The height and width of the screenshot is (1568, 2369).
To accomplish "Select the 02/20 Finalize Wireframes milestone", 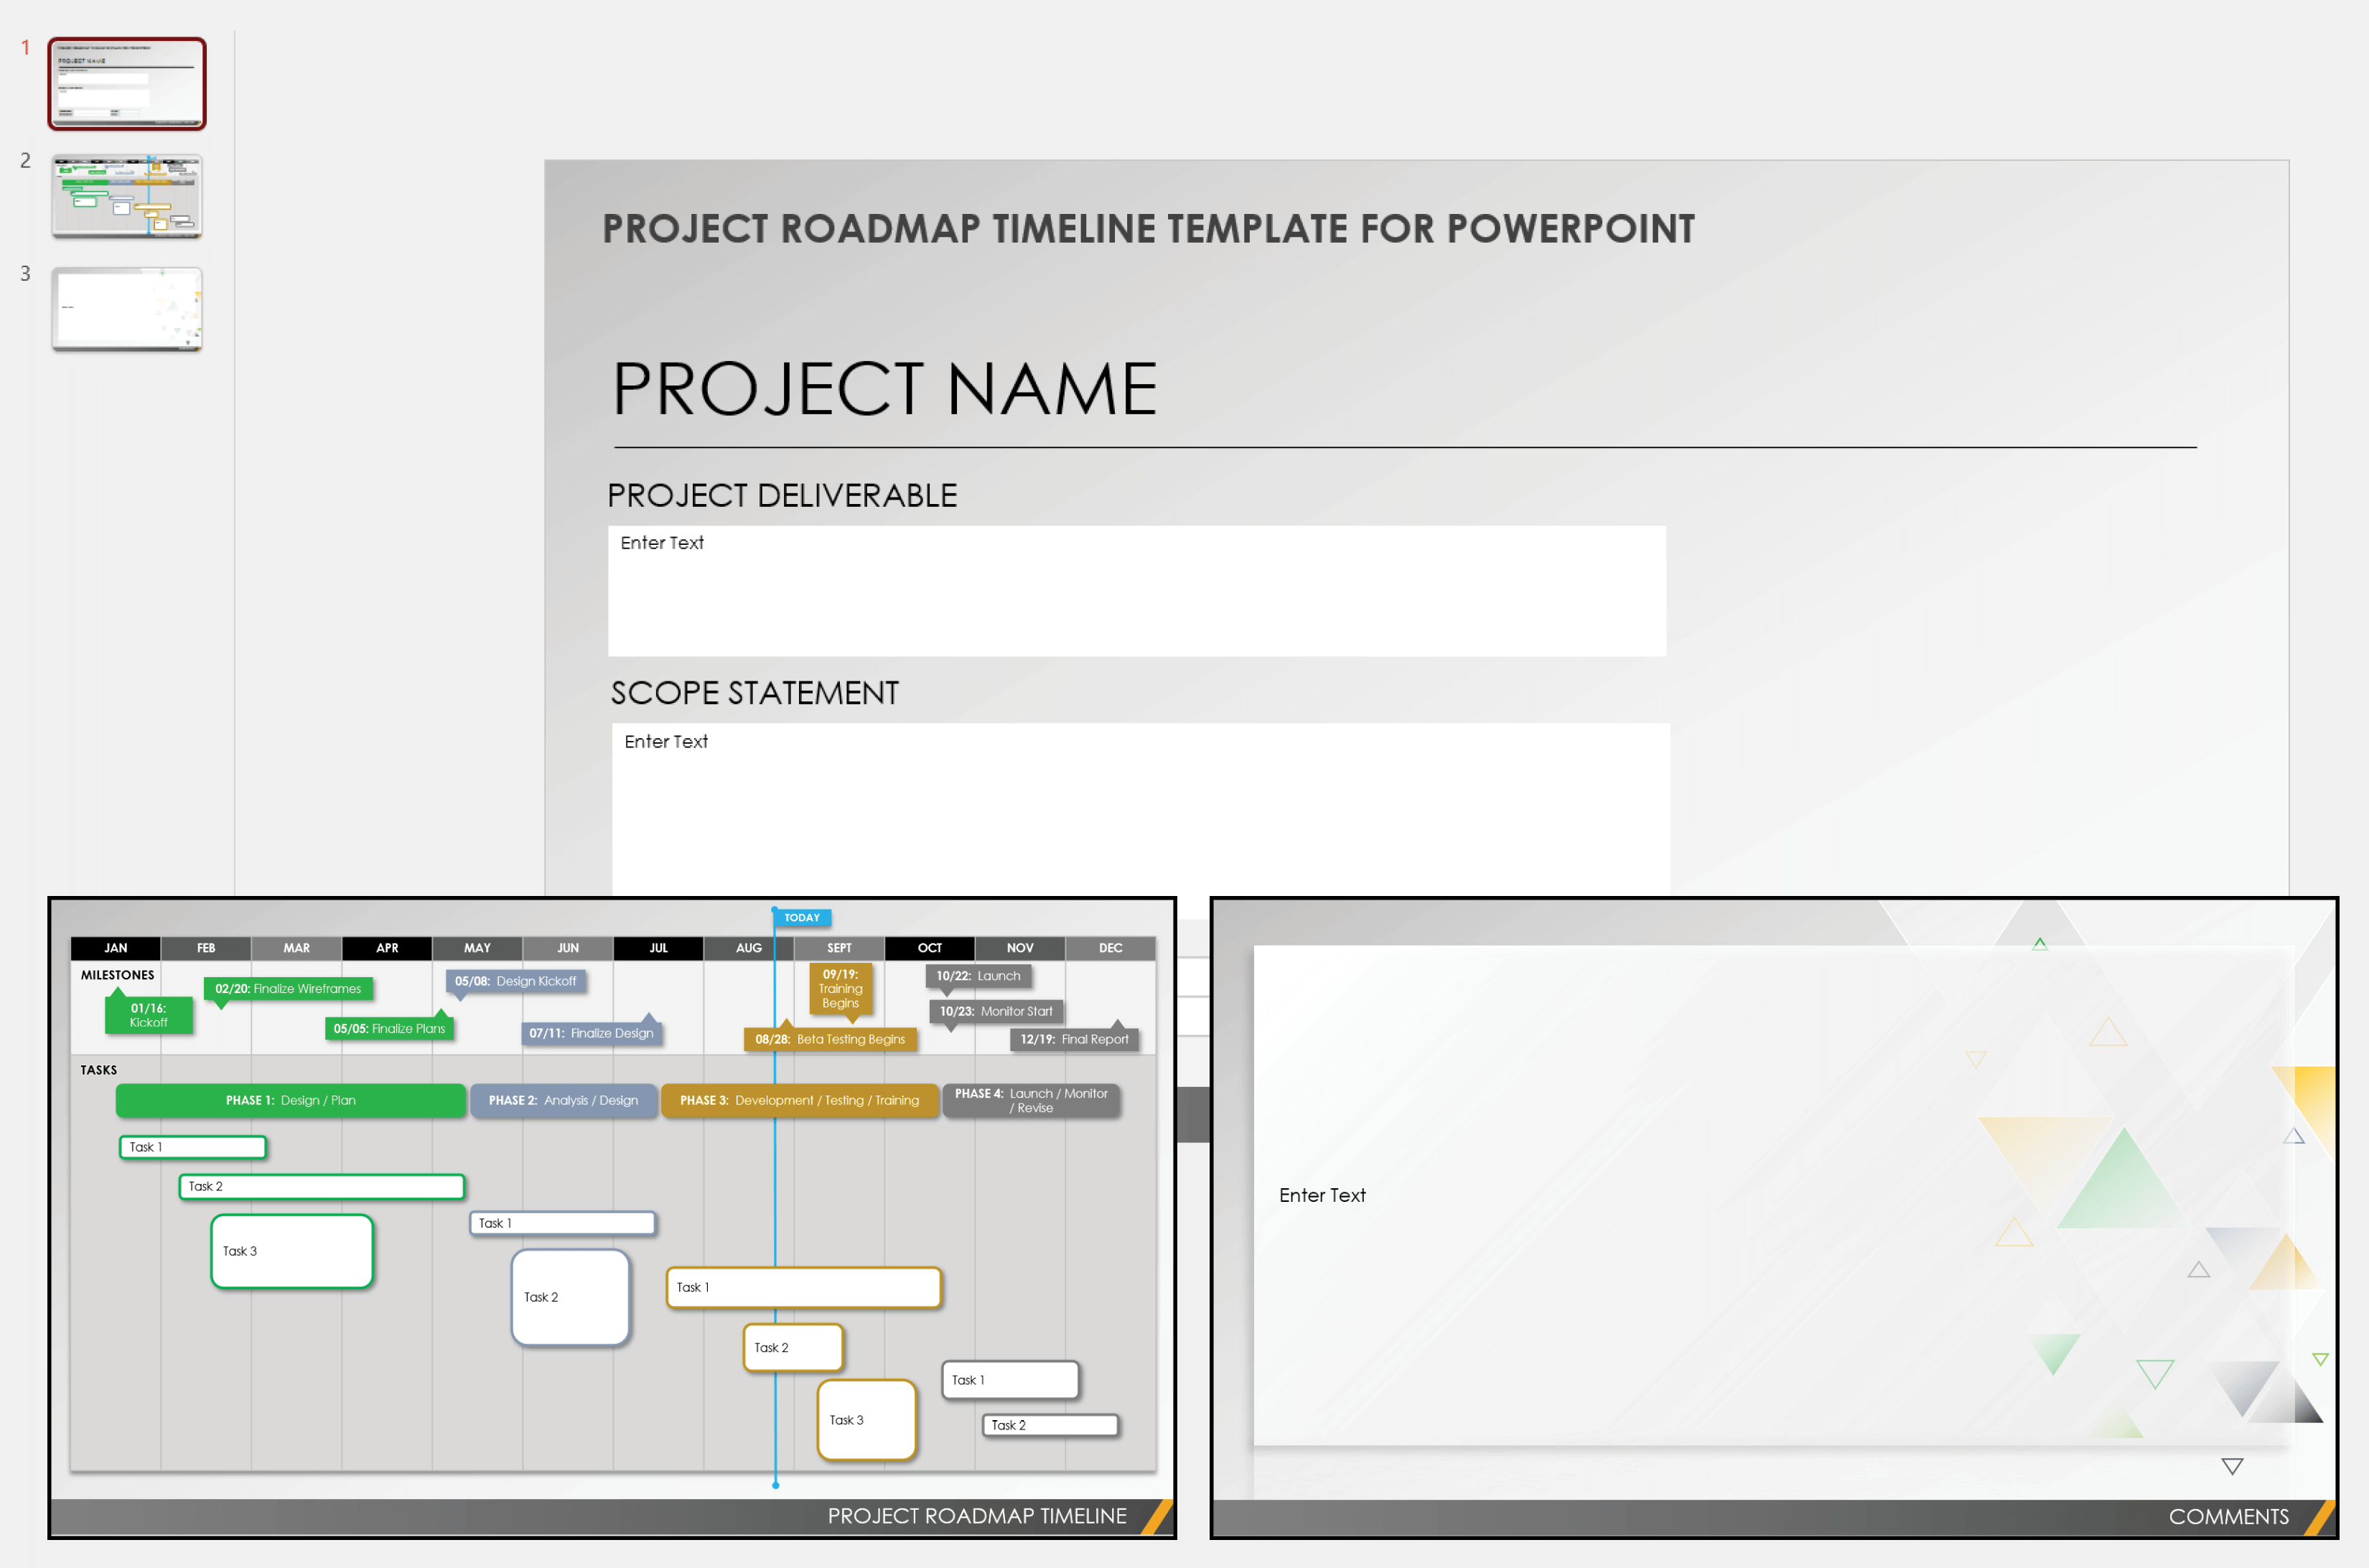I will (x=288, y=989).
